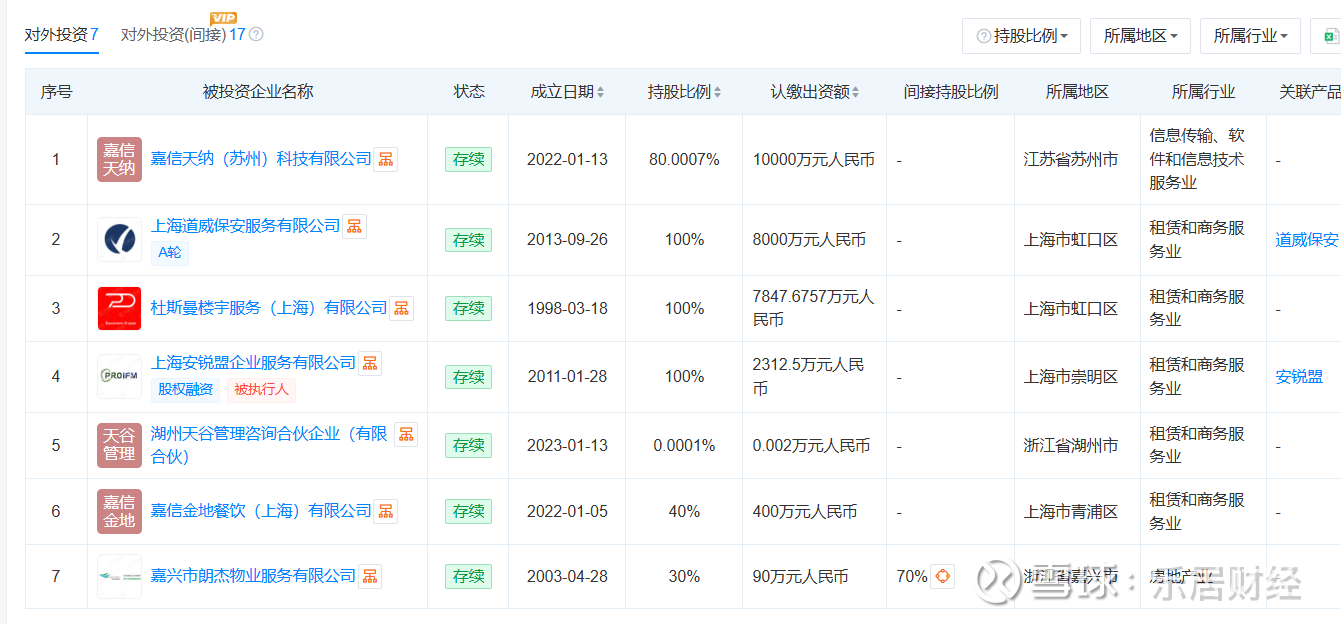Click equity structure icon beside 上海道威保安服务有限公司
Screen dimensions: 1341x624
[x=354, y=227]
